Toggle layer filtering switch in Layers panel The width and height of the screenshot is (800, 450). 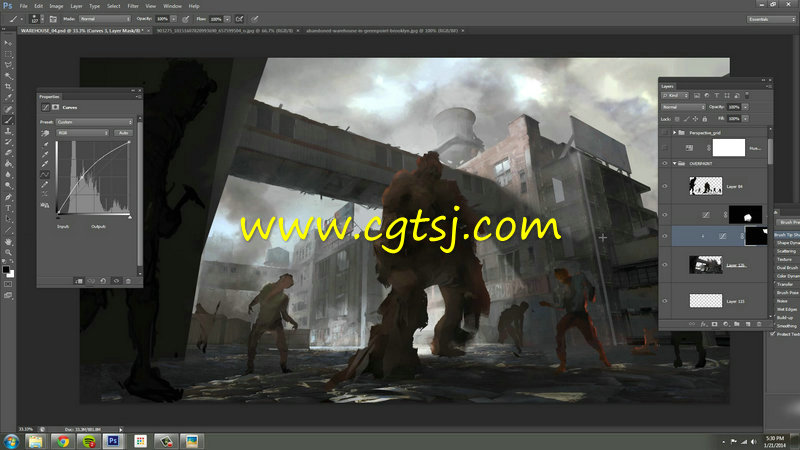click(x=747, y=95)
